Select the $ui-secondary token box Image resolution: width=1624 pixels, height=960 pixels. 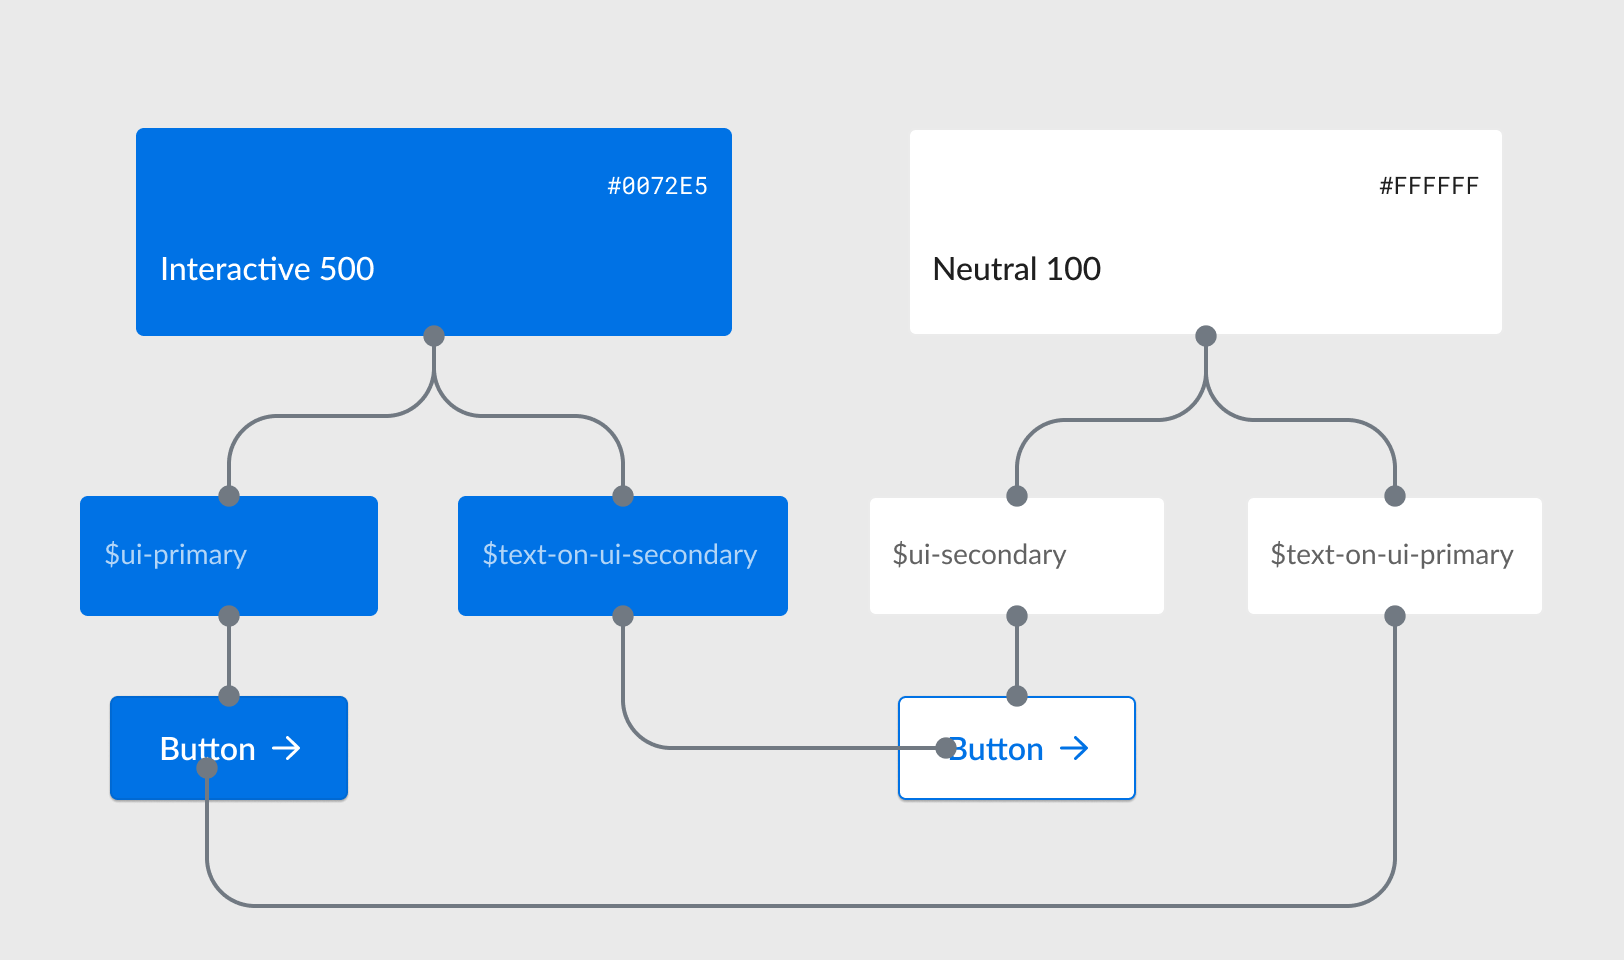coord(1017,556)
